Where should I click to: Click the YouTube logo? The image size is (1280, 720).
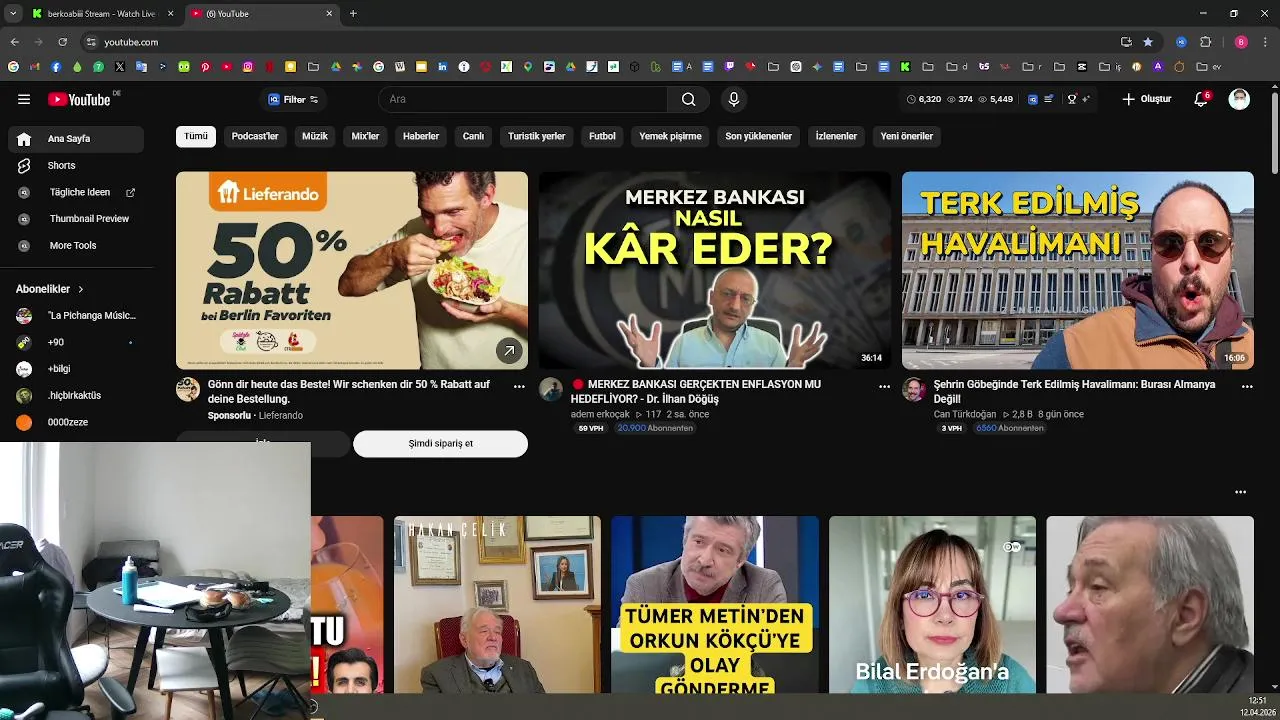click(x=79, y=99)
